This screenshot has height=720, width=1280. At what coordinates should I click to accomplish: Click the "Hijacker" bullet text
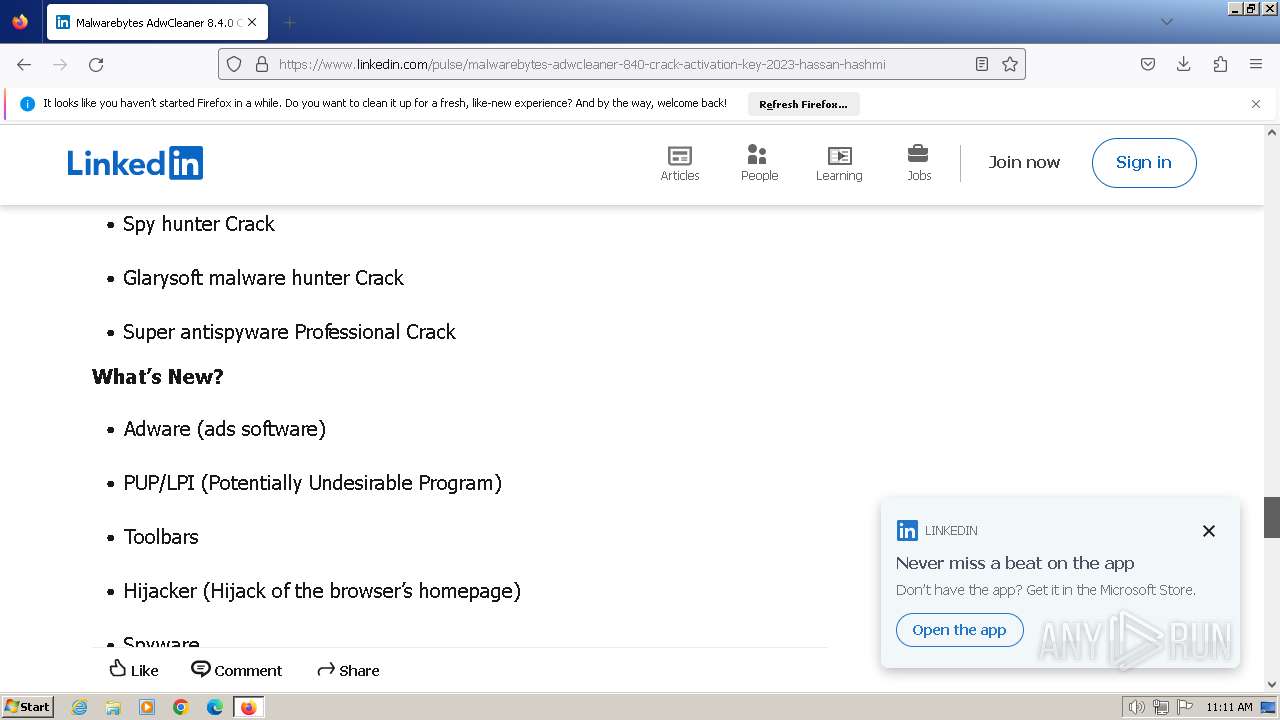pyautogui.click(x=322, y=591)
